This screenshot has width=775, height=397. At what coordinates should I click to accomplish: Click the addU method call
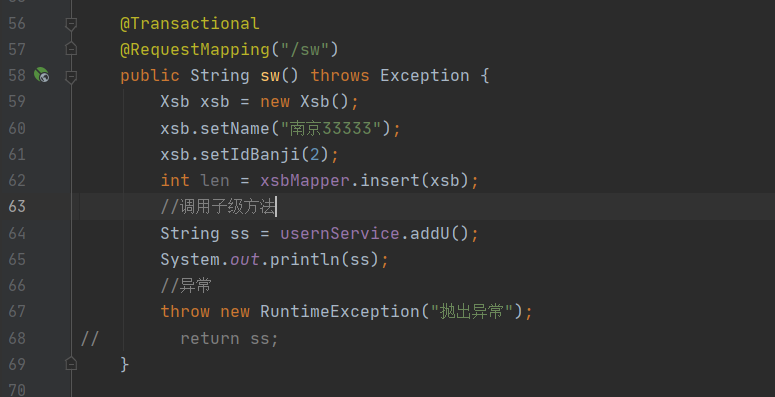(x=429, y=233)
